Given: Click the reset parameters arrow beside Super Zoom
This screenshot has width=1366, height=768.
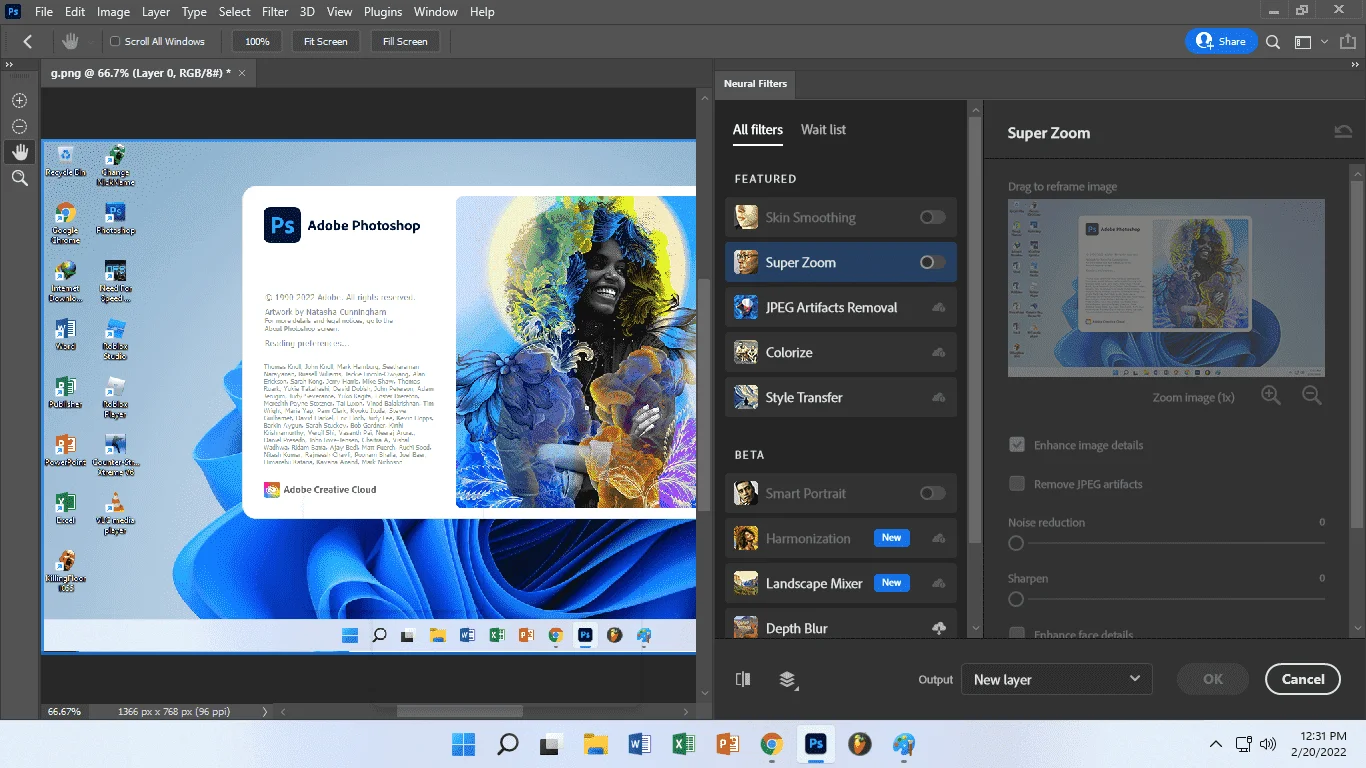Looking at the screenshot, I should (x=1343, y=132).
